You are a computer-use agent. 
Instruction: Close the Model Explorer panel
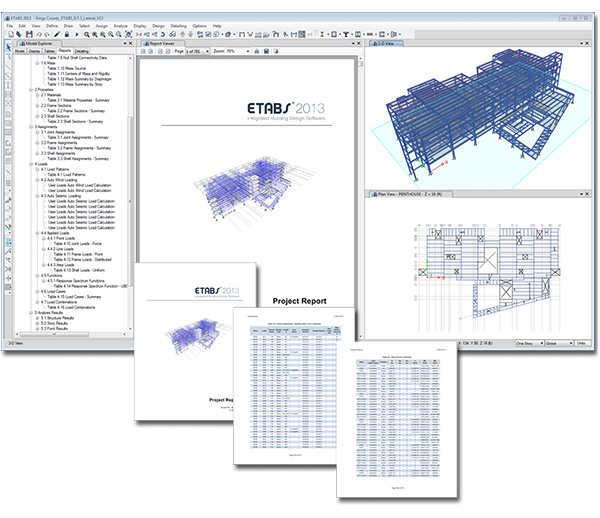click(130, 44)
